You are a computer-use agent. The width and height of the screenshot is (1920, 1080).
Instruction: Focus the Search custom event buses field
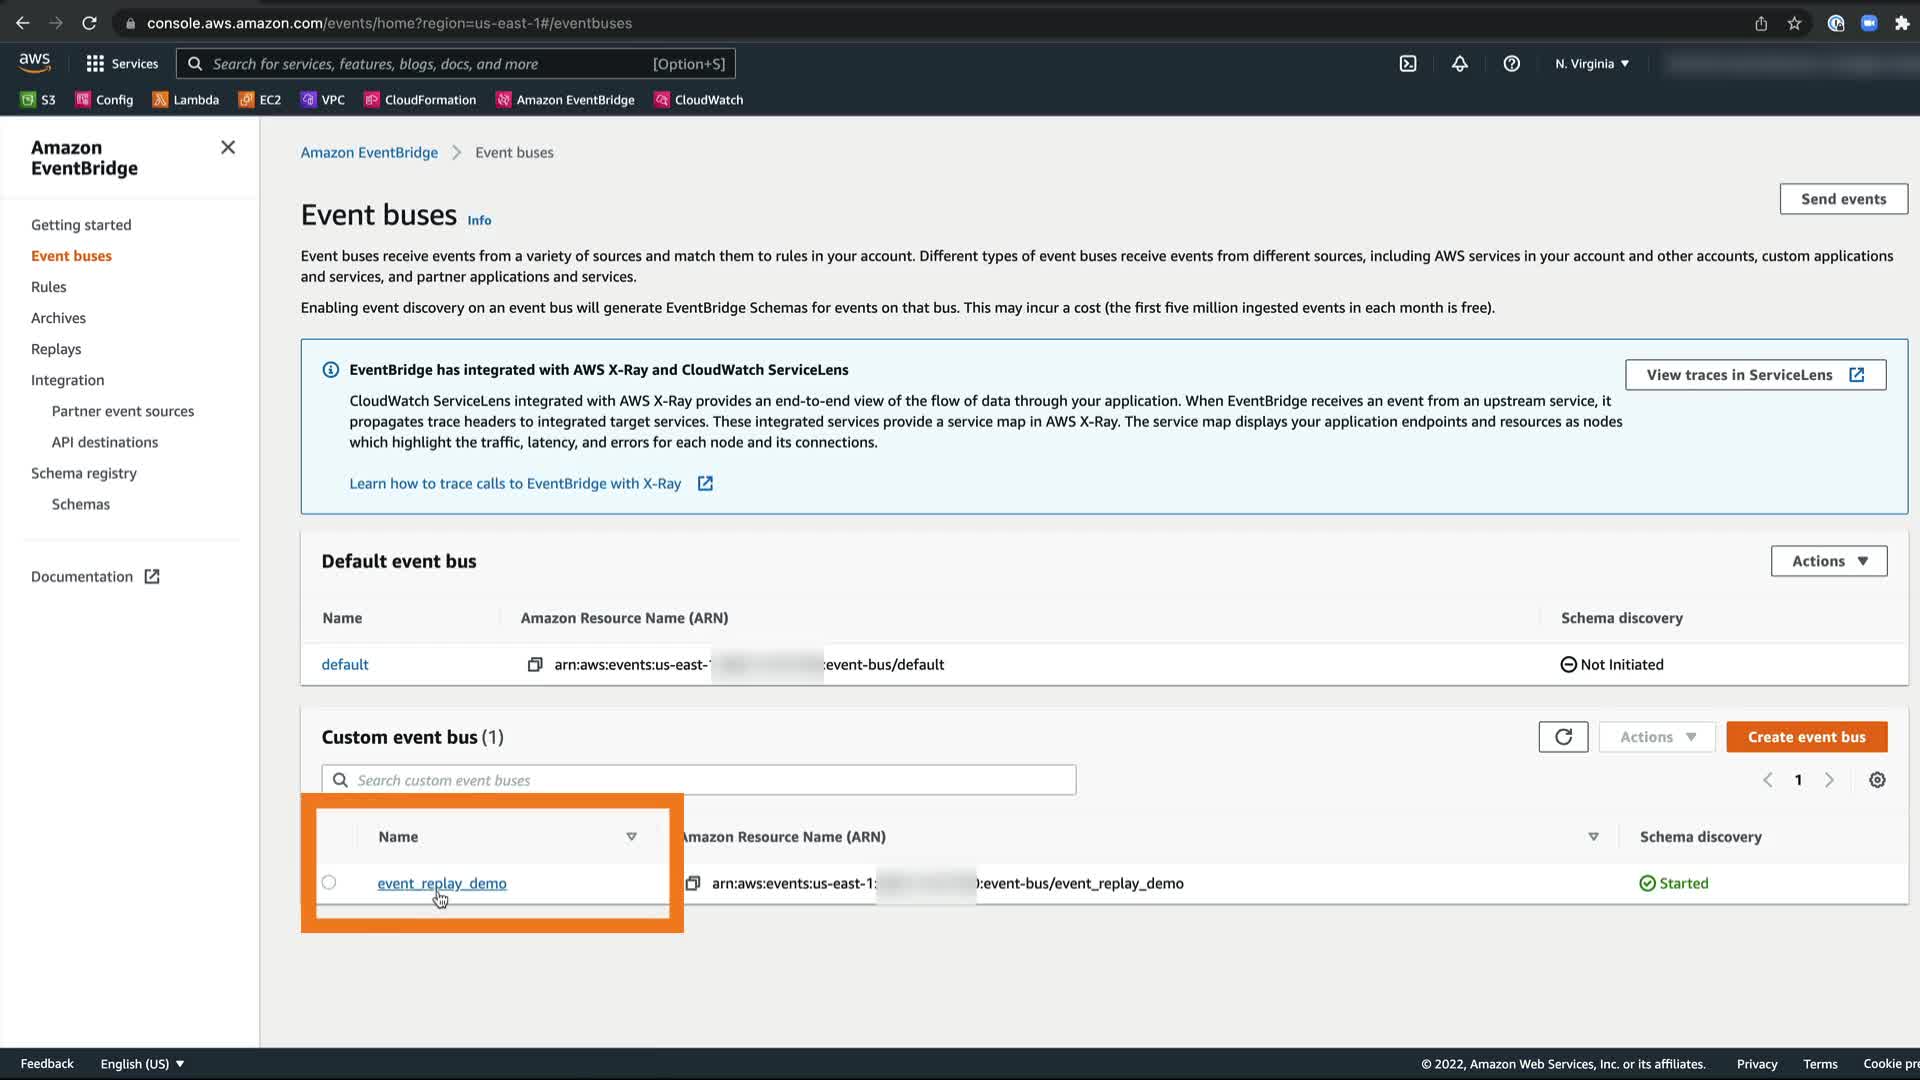pos(700,780)
